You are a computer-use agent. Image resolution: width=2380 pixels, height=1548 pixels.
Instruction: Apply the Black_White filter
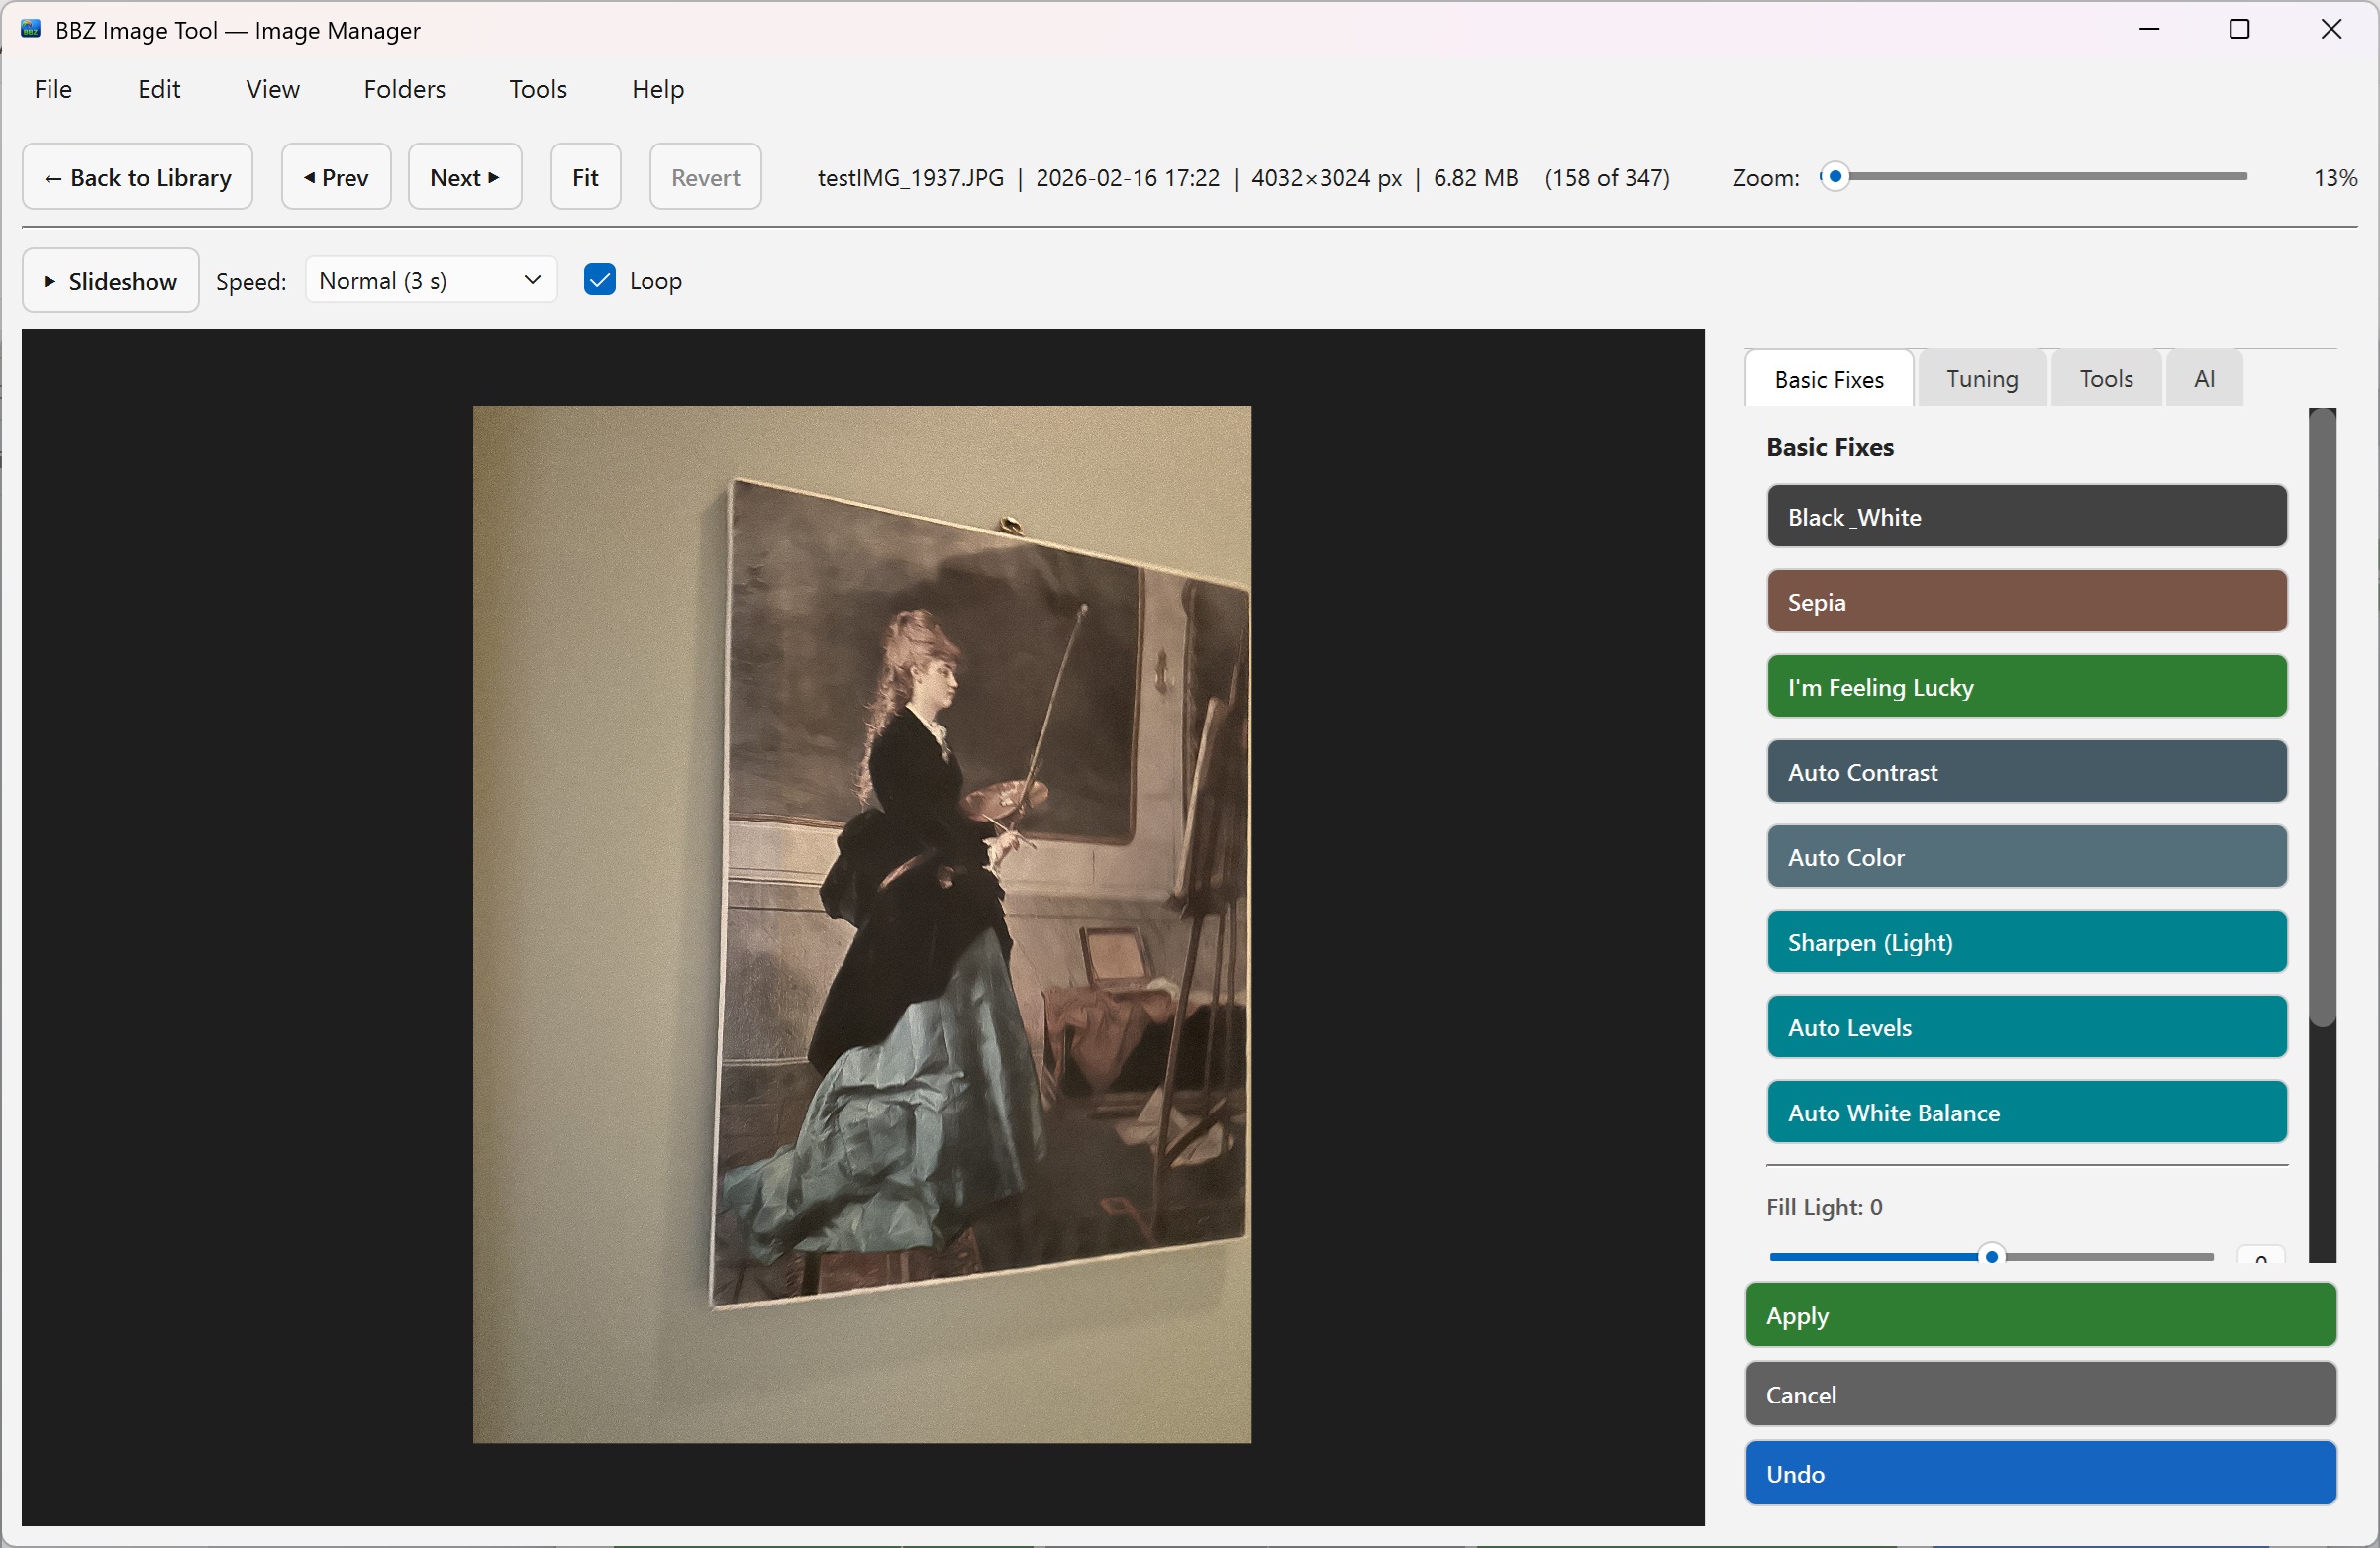[2027, 516]
